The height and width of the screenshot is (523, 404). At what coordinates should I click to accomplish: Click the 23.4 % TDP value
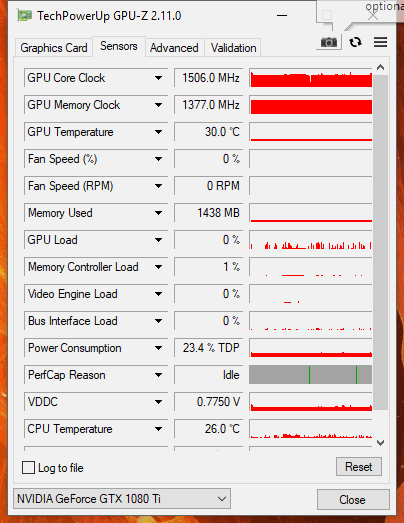(209, 348)
